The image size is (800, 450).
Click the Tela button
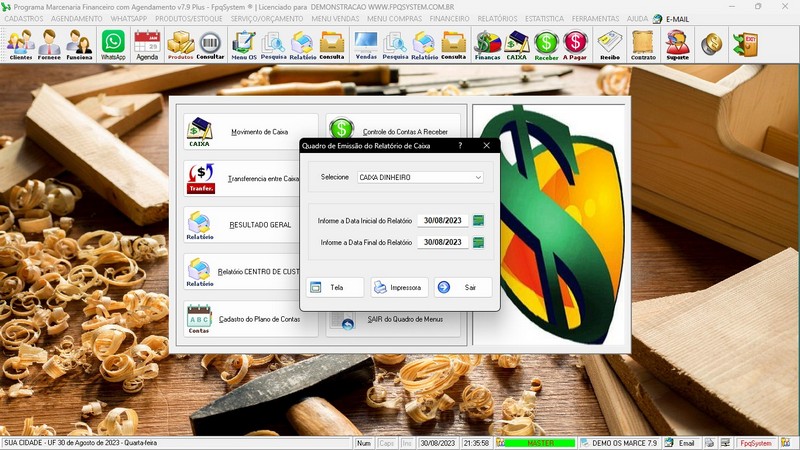point(335,288)
